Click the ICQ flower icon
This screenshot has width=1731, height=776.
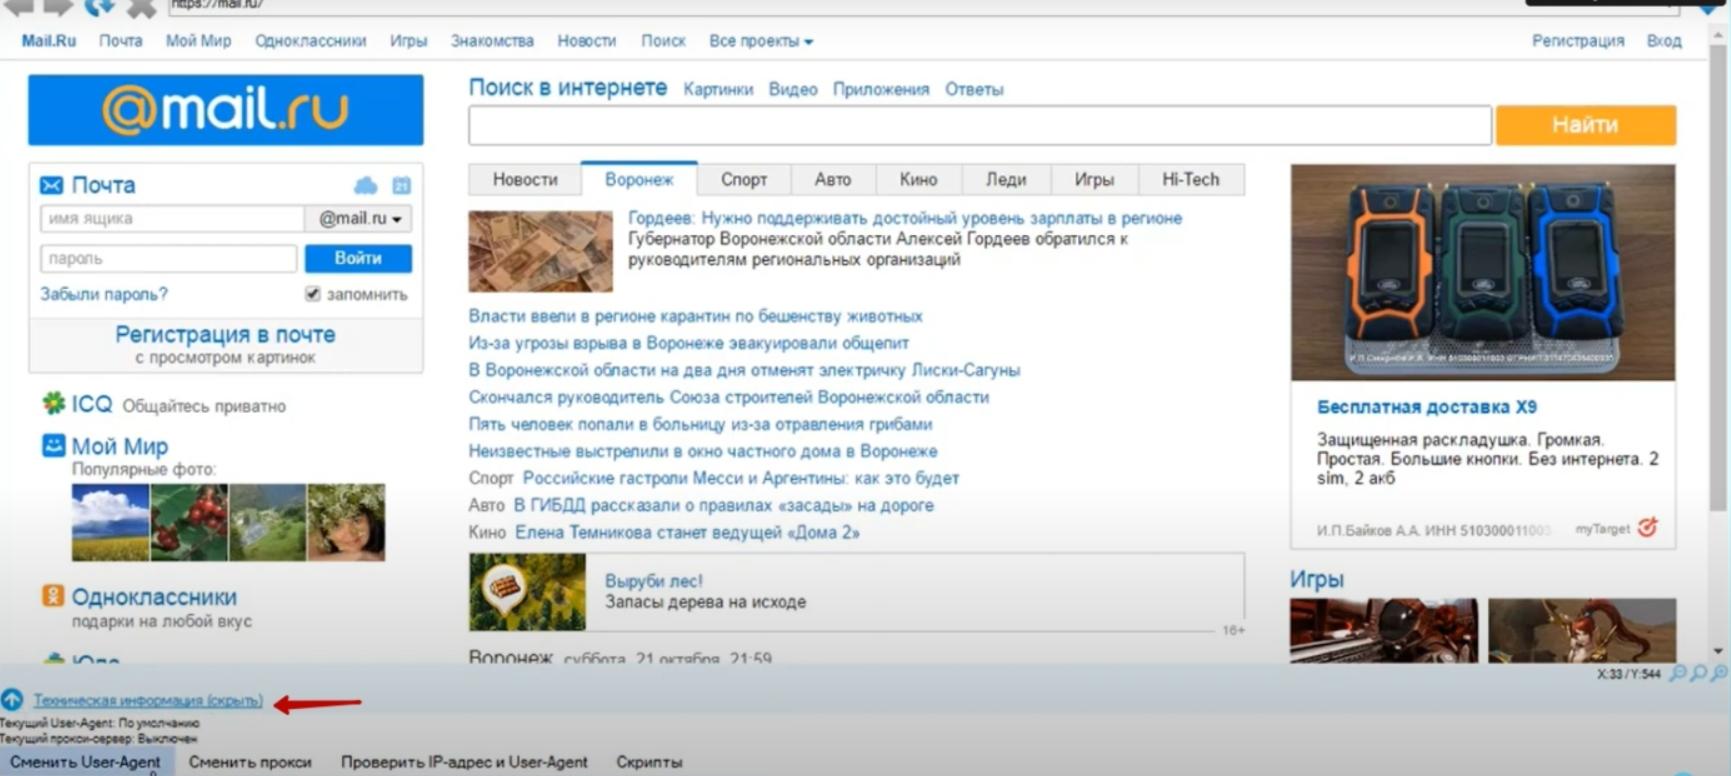pyautogui.click(x=53, y=403)
